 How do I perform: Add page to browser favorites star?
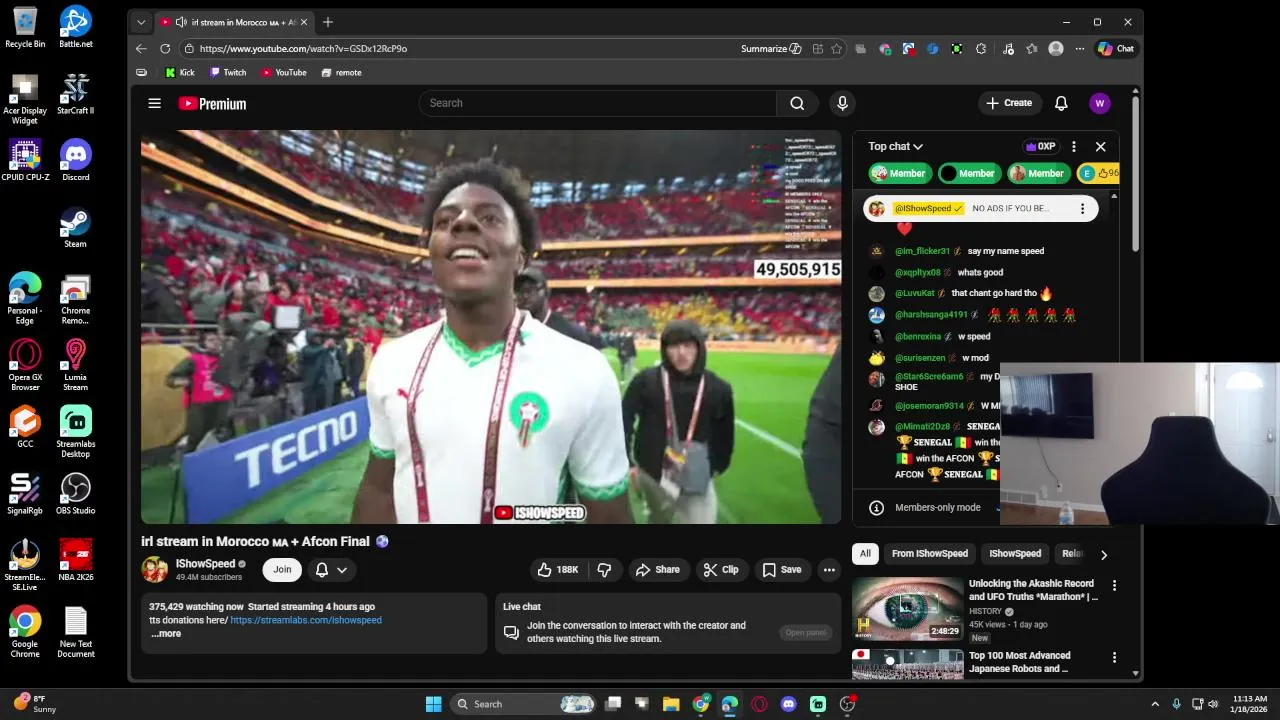click(x=835, y=48)
